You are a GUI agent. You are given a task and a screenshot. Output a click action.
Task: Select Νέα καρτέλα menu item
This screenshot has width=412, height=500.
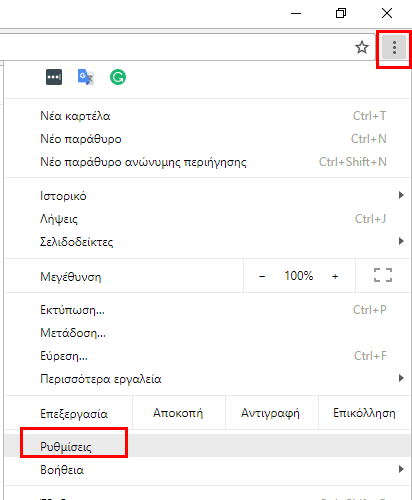click(x=207, y=116)
